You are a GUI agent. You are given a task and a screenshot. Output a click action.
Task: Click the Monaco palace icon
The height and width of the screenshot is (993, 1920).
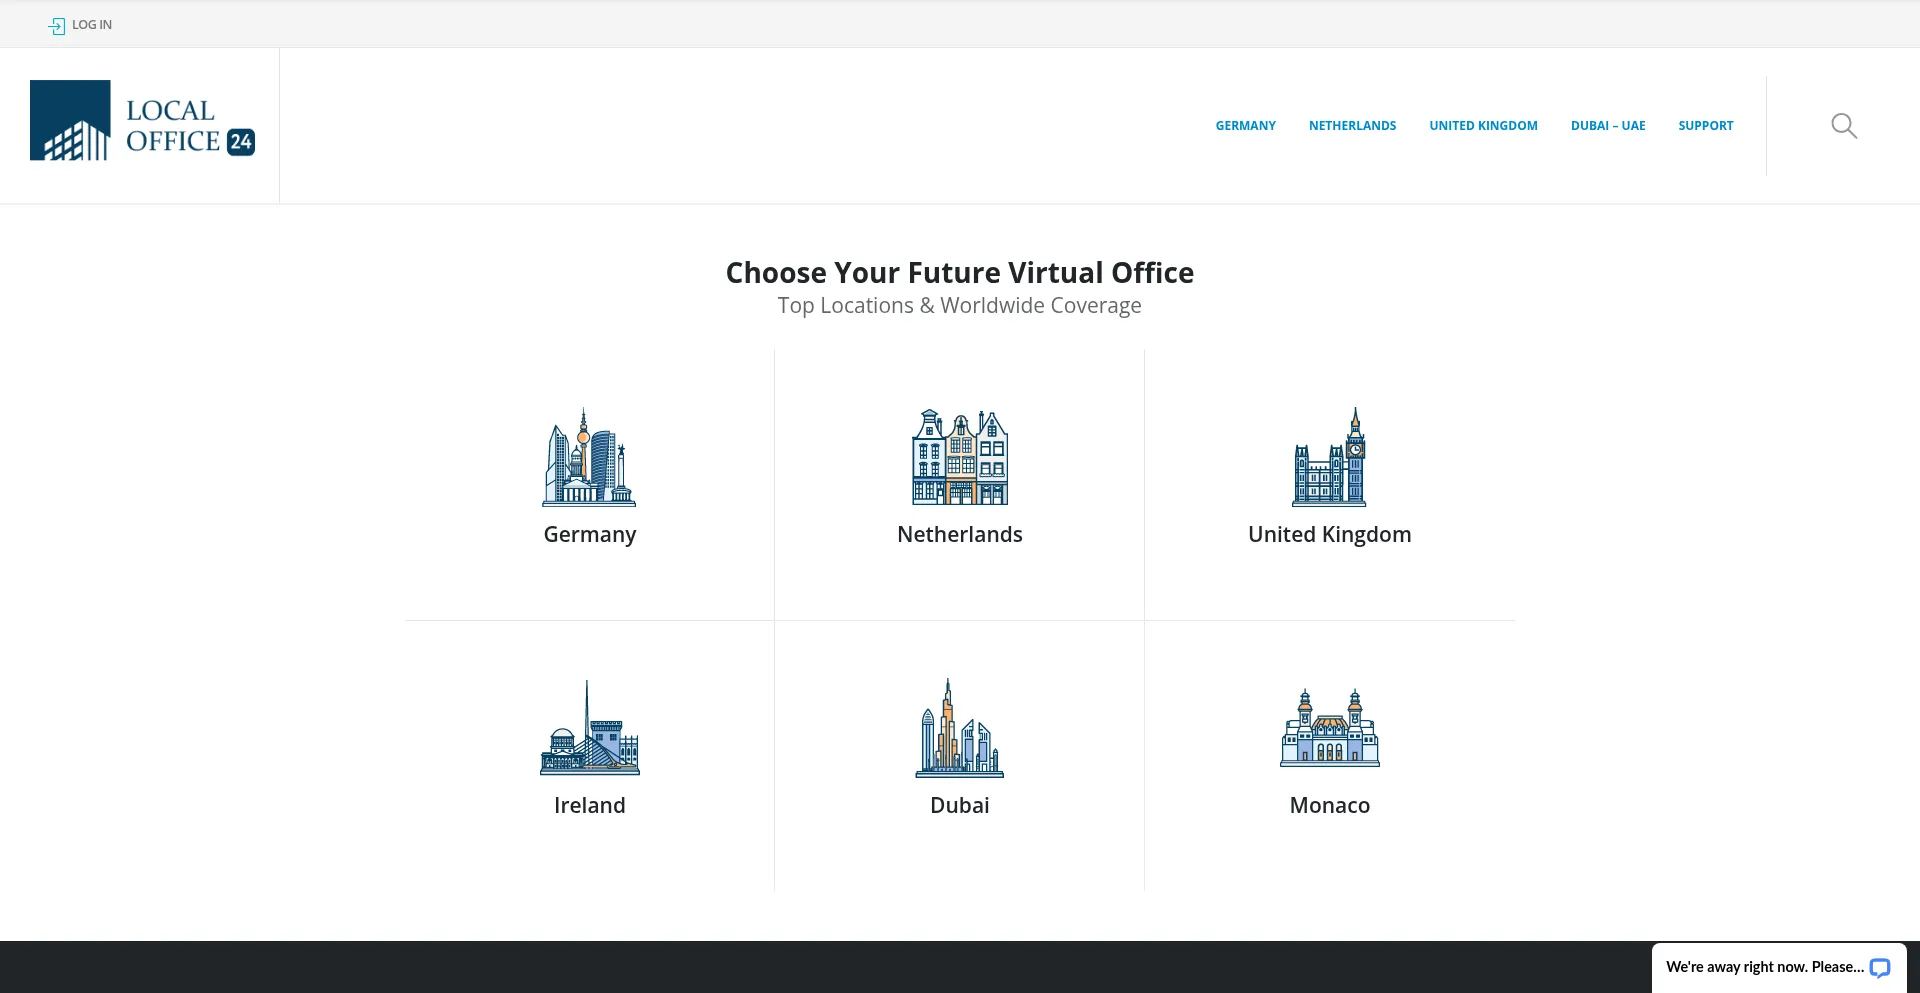[x=1329, y=728]
